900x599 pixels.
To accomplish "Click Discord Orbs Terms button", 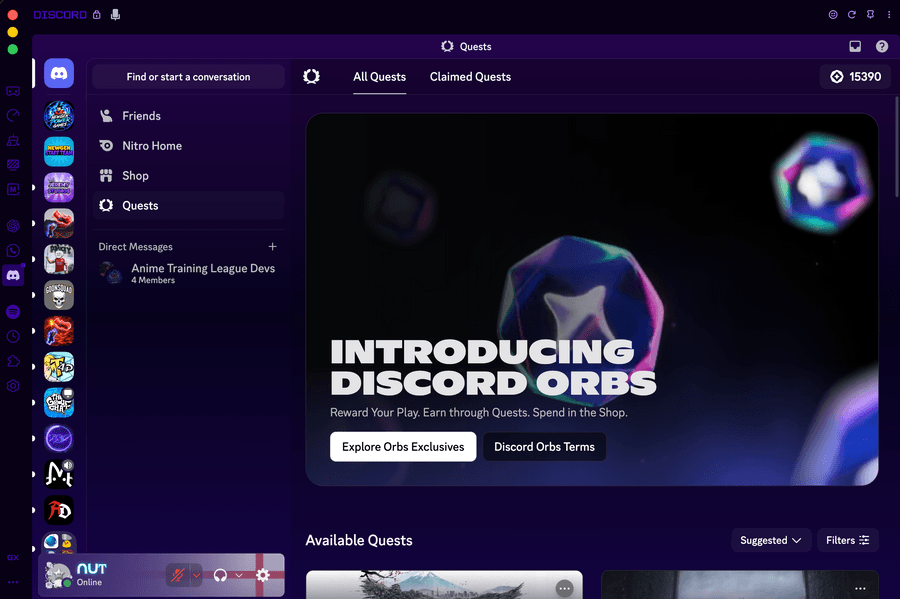I will coord(544,446).
